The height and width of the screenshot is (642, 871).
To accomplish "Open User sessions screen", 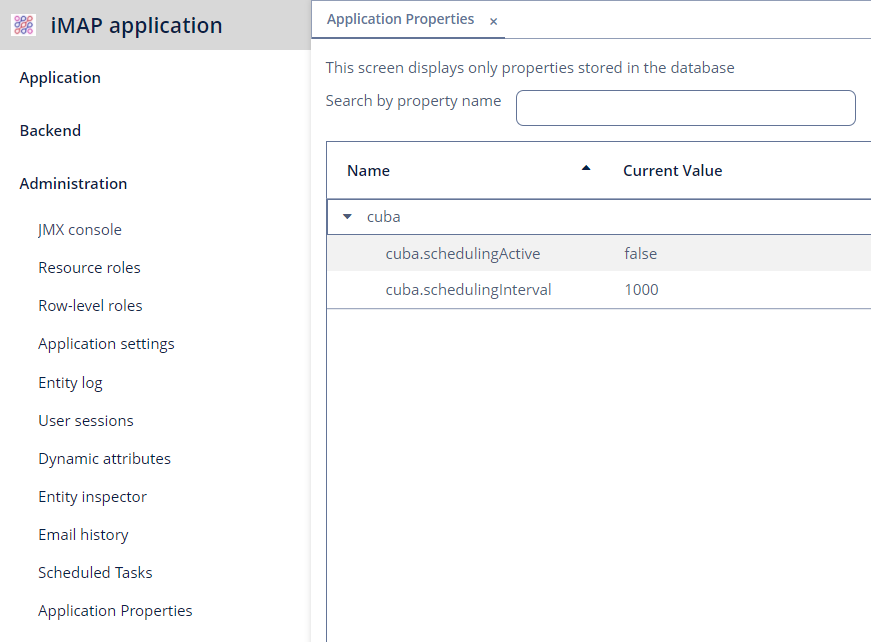I will (86, 421).
